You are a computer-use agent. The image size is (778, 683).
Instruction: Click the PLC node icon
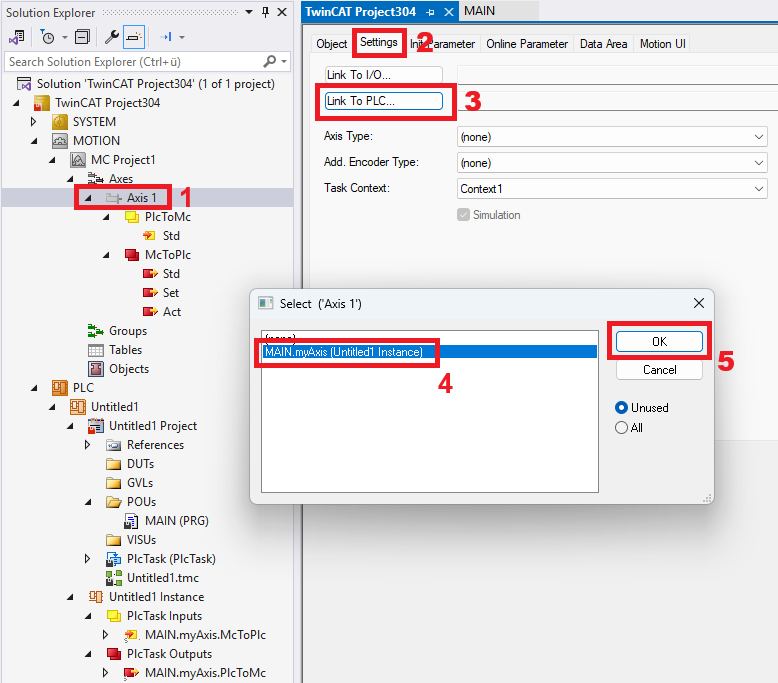[x=60, y=388]
